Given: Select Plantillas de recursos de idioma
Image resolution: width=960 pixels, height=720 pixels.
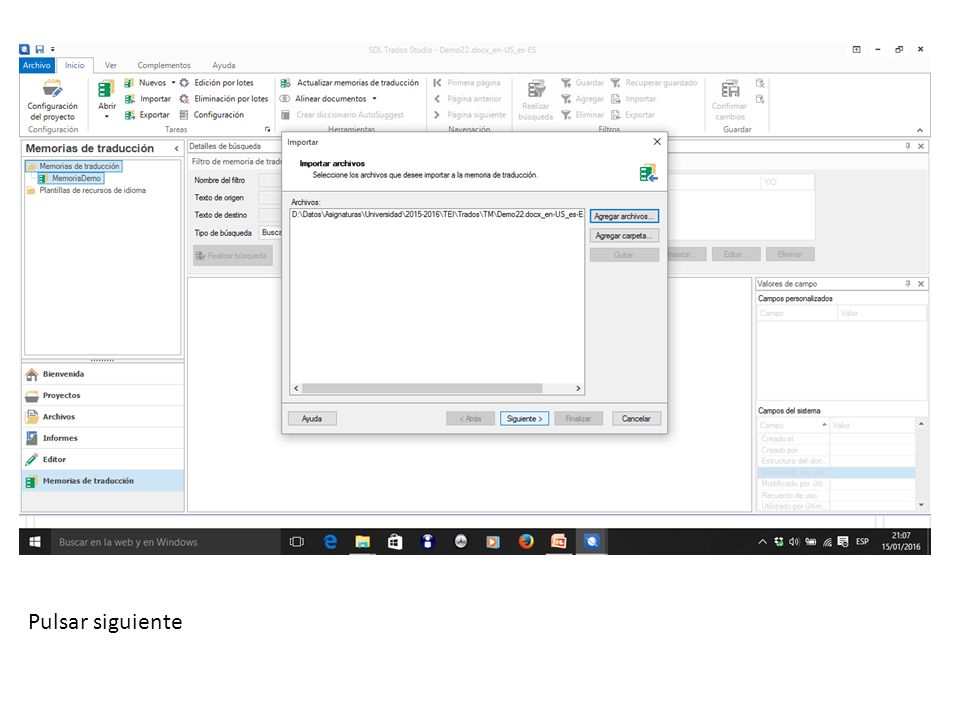Looking at the screenshot, I should tap(86, 190).
